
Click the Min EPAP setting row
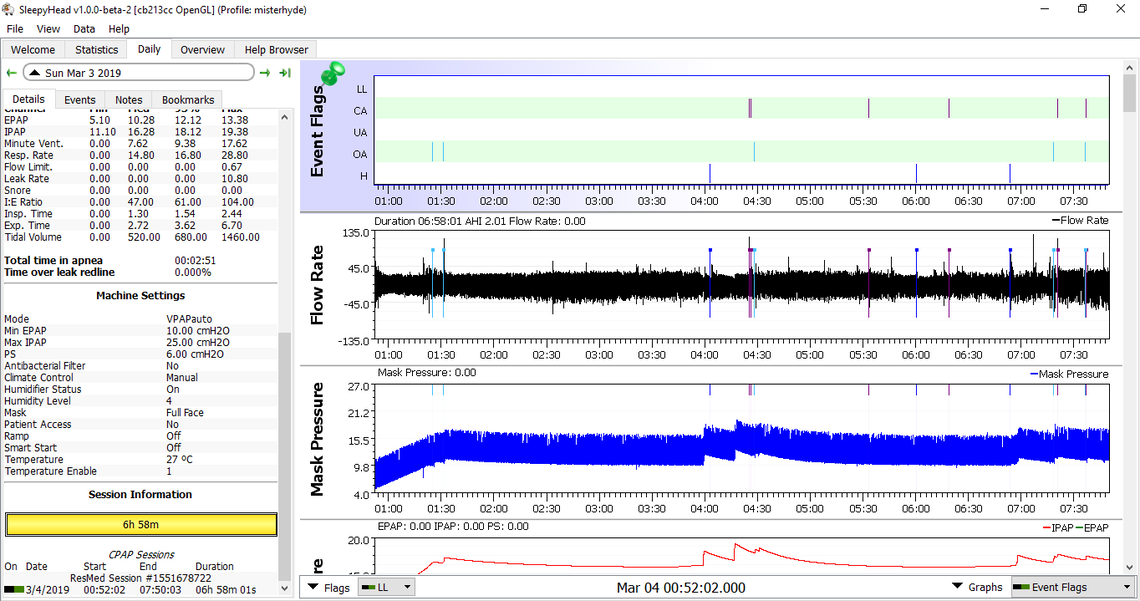pos(140,330)
